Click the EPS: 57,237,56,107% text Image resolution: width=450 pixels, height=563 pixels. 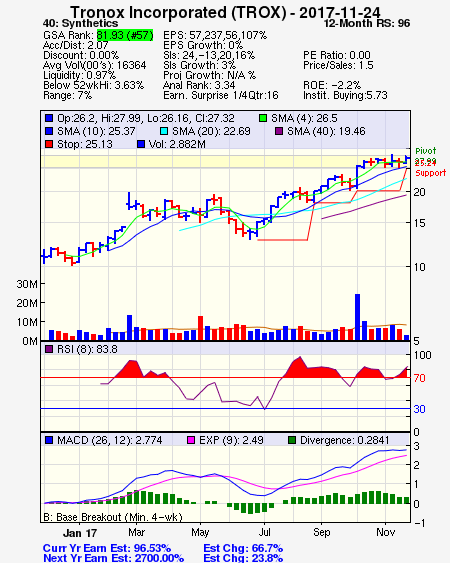point(215,35)
